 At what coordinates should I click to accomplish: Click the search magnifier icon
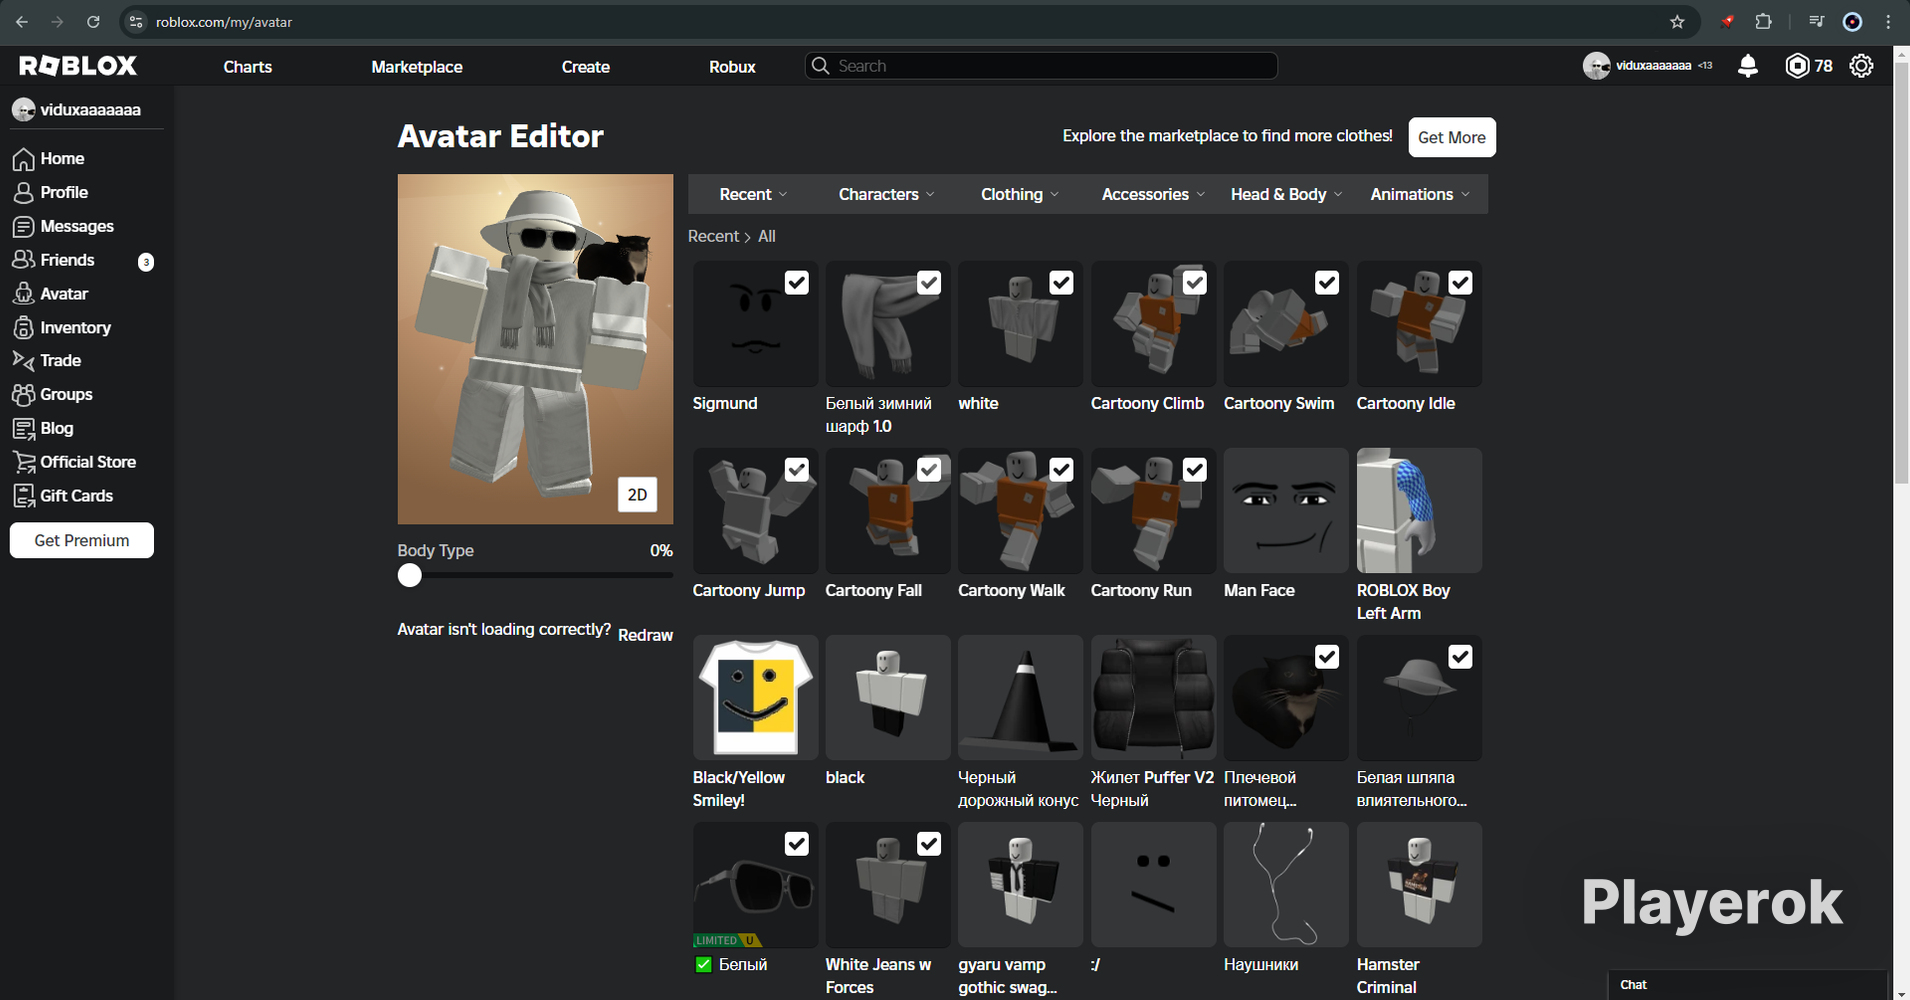(820, 66)
